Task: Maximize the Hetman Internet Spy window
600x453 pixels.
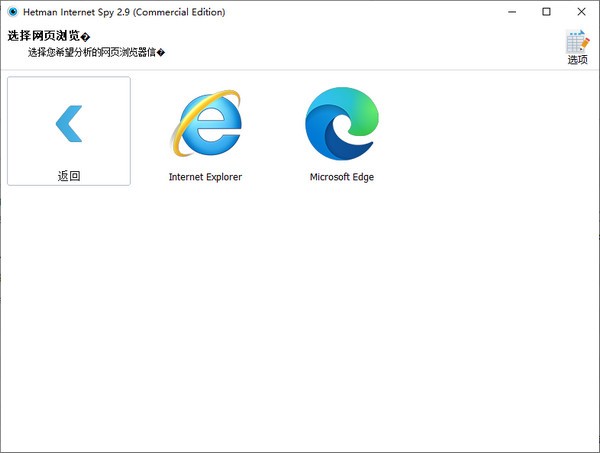Action: click(546, 12)
